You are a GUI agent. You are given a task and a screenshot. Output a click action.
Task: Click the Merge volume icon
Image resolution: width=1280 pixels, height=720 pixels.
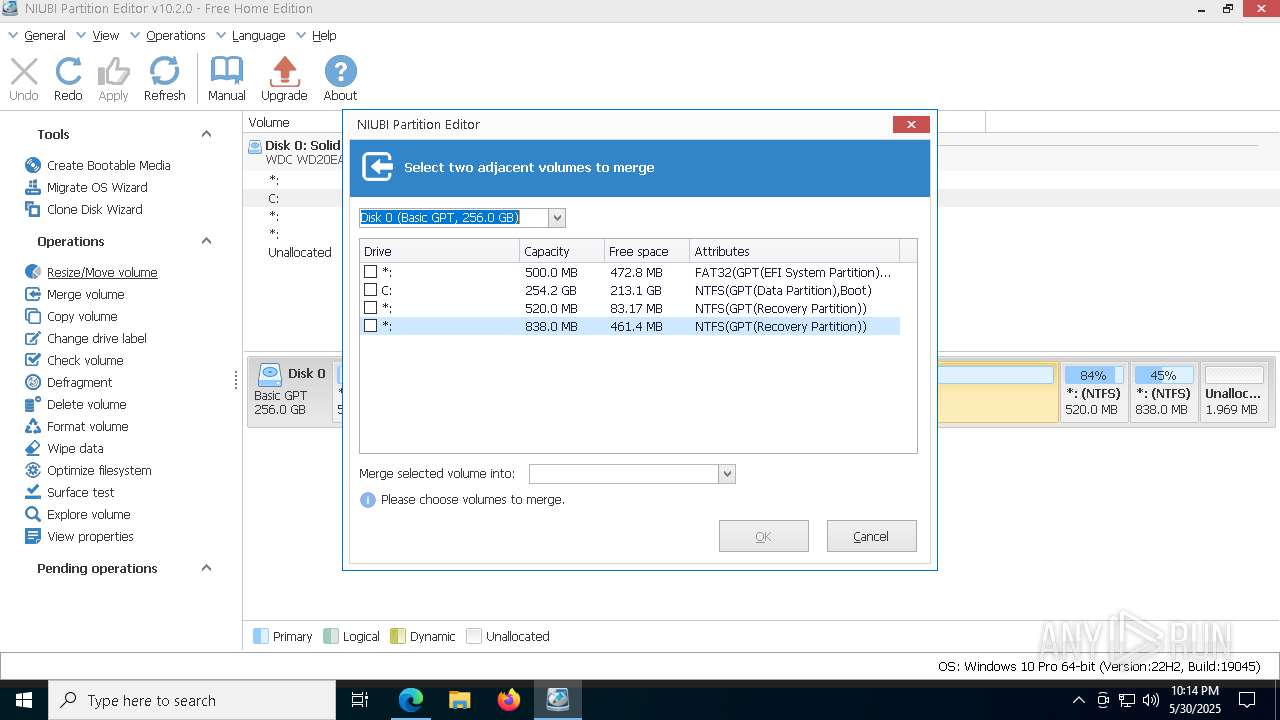pyautogui.click(x=33, y=294)
